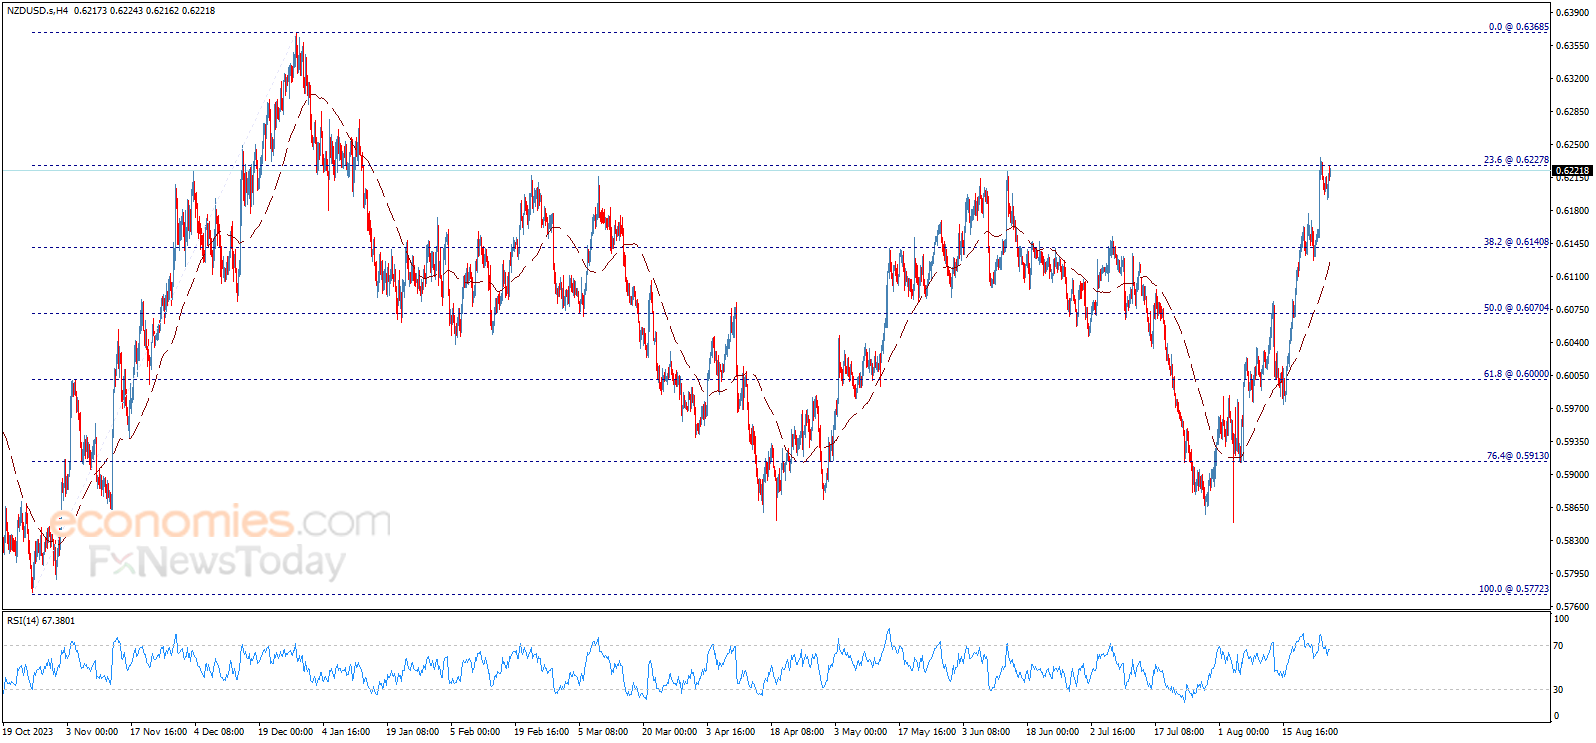Select the 50.0 @ 0.60704 Fibonacci label
The height and width of the screenshot is (743, 1596).
[1516, 308]
